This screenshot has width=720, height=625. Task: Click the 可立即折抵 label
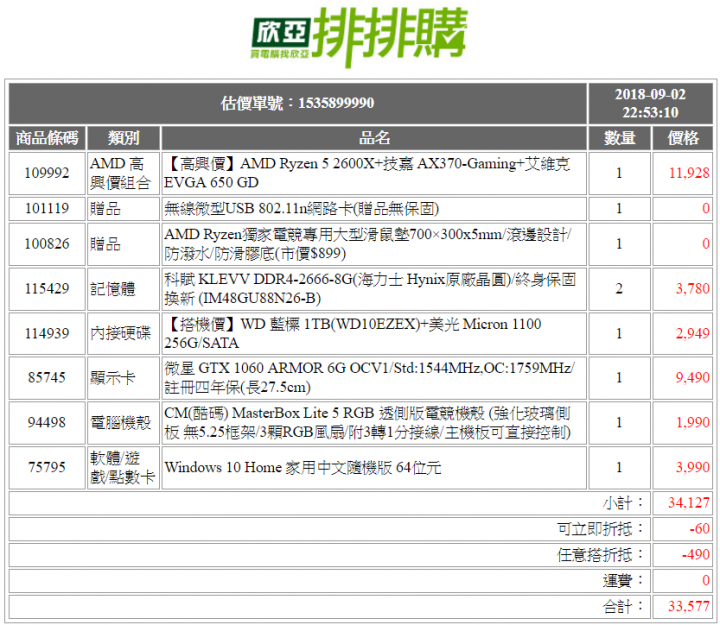pyautogui.click(x=601, y=529)
